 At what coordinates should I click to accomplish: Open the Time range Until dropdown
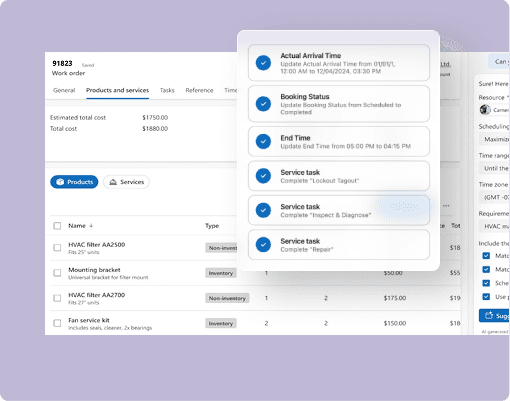coord(494,168)
